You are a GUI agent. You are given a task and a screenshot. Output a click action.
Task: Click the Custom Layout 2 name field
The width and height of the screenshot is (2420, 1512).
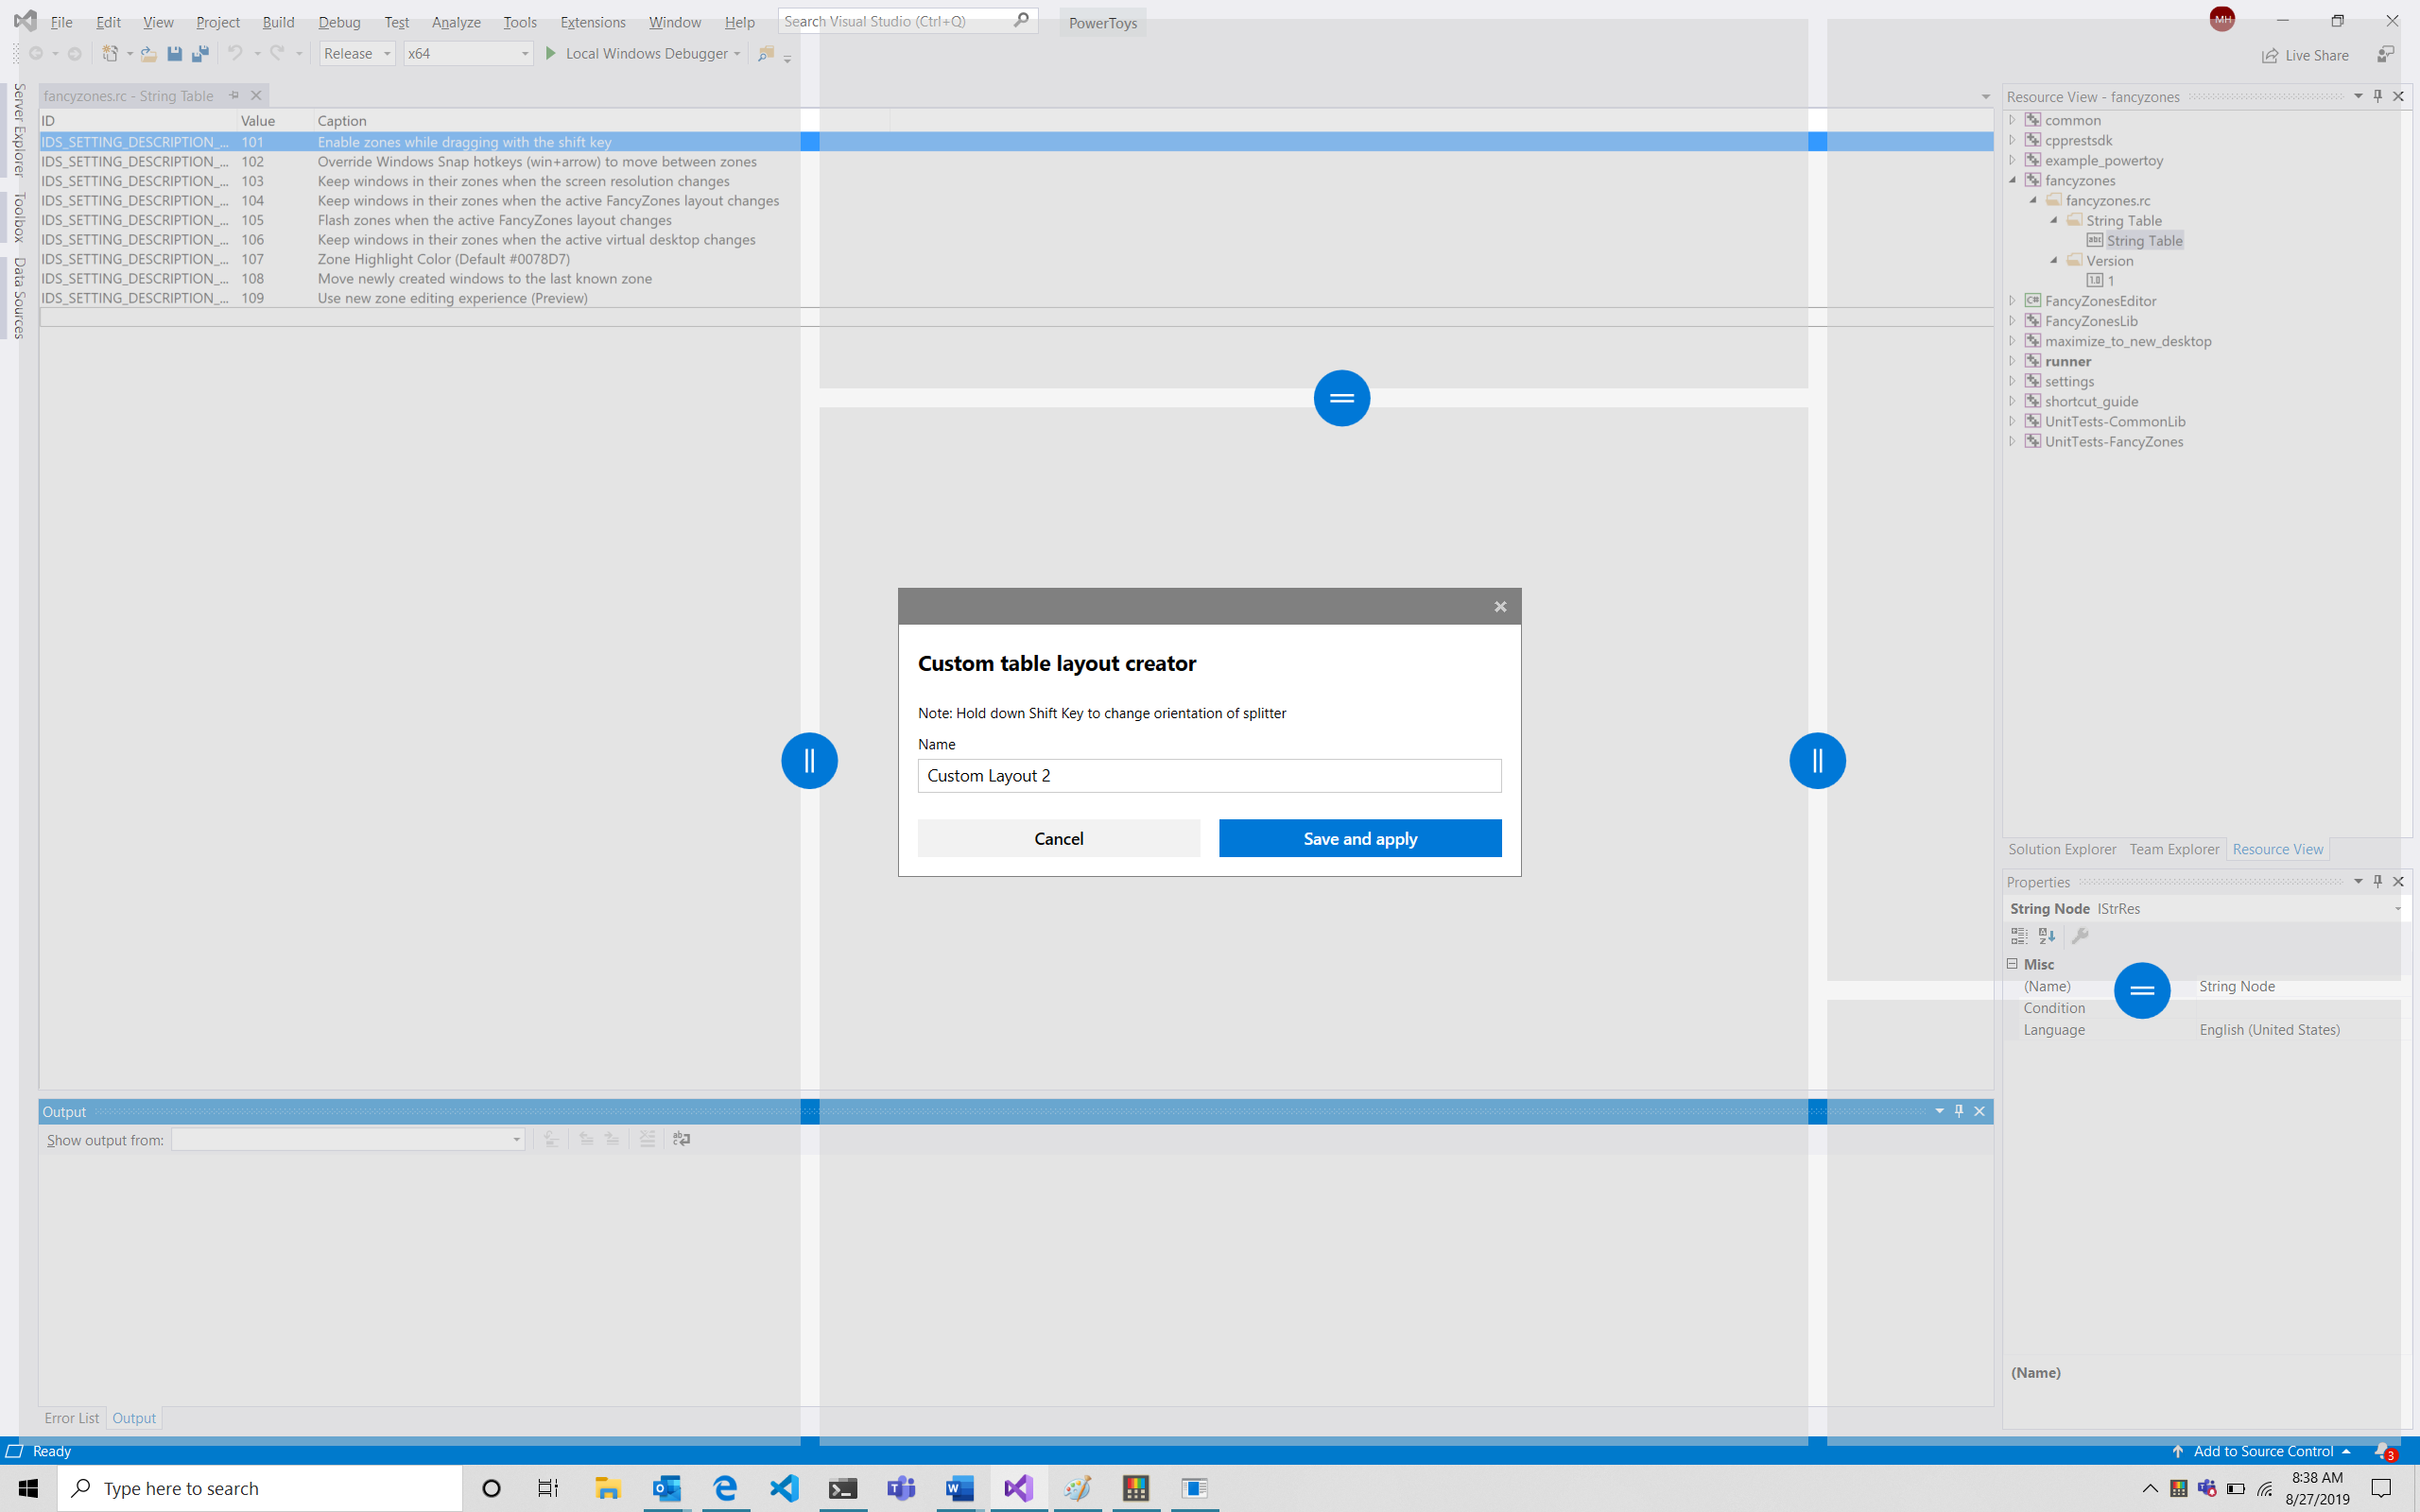tap(1209, 775)
